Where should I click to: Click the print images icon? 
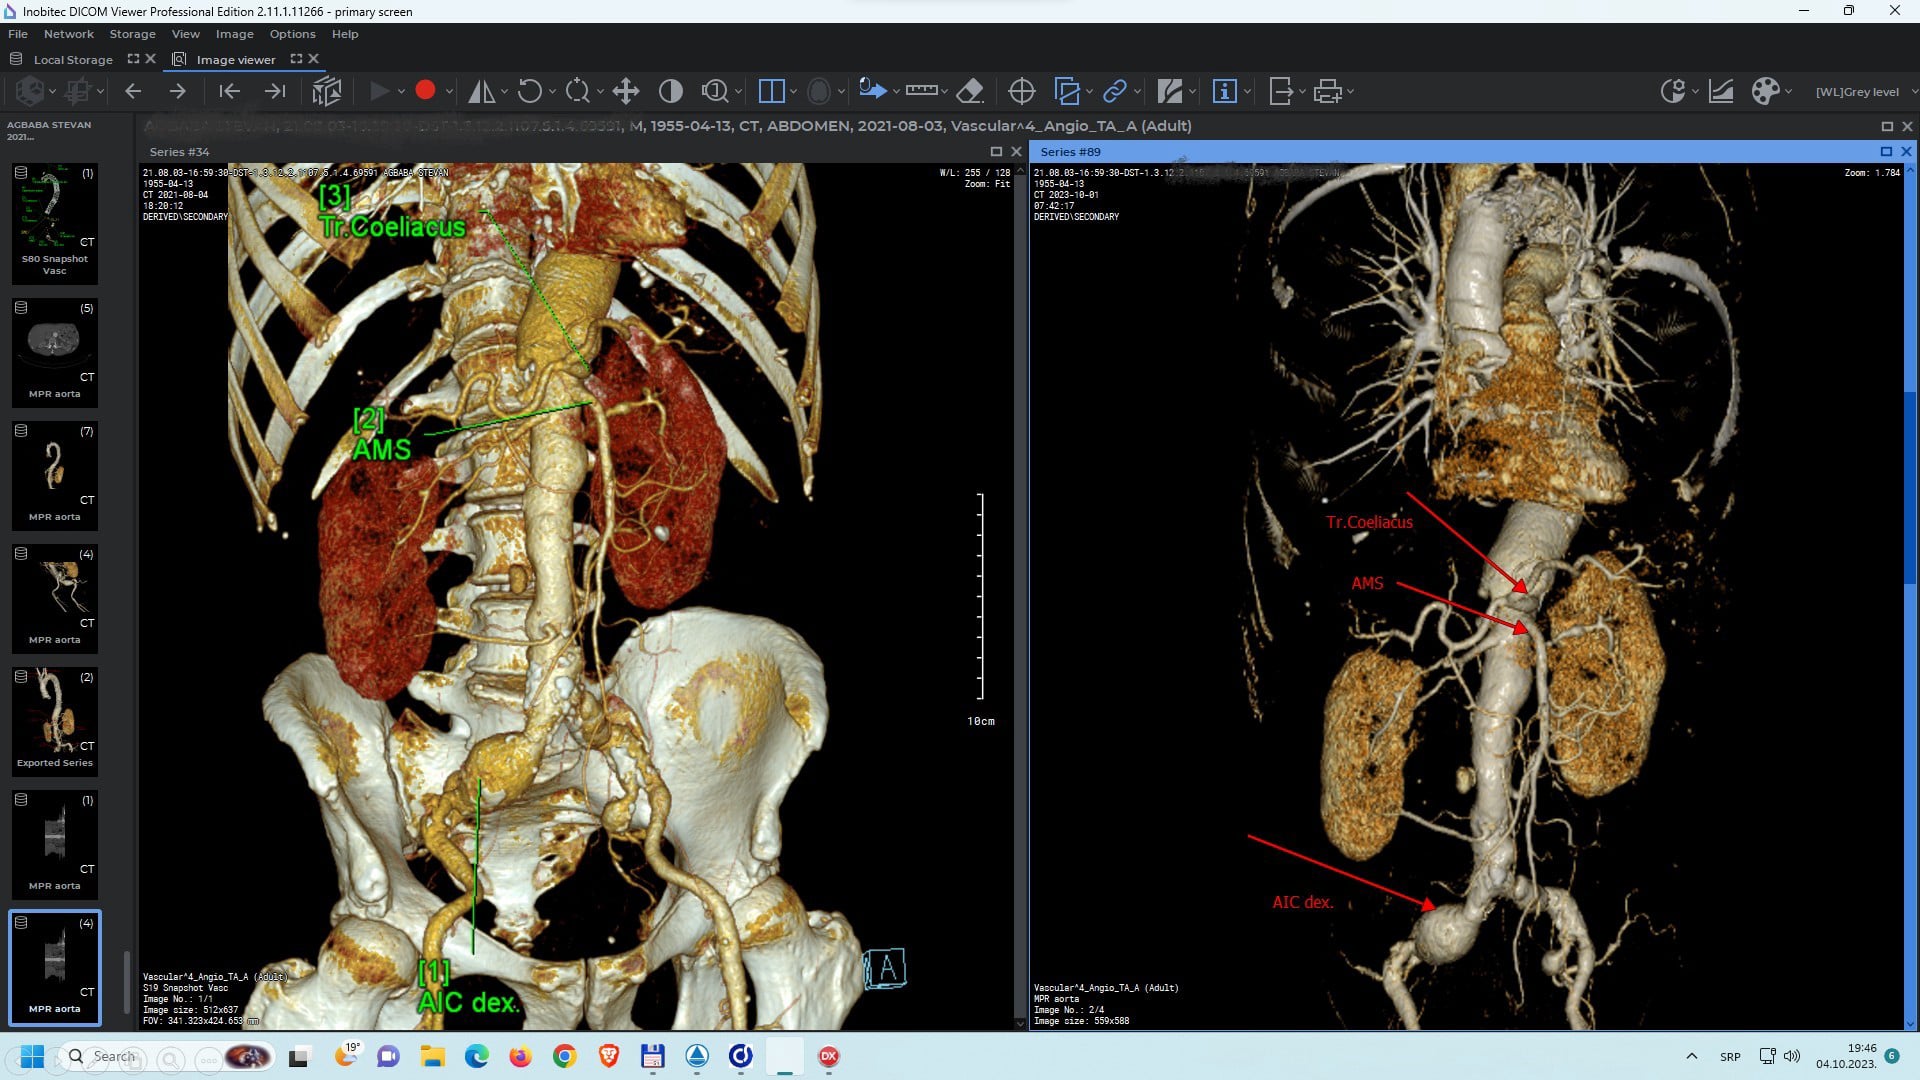1327,91
